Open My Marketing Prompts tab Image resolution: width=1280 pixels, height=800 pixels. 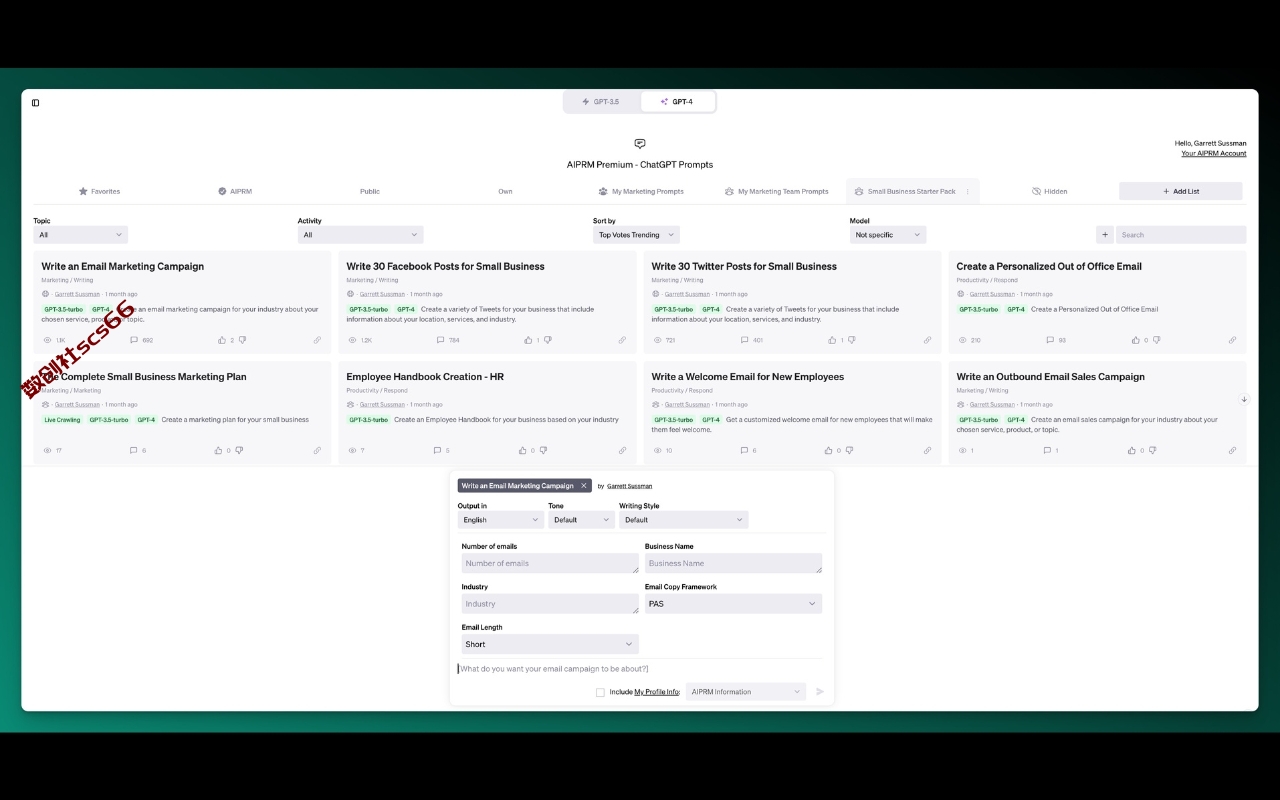641,191
